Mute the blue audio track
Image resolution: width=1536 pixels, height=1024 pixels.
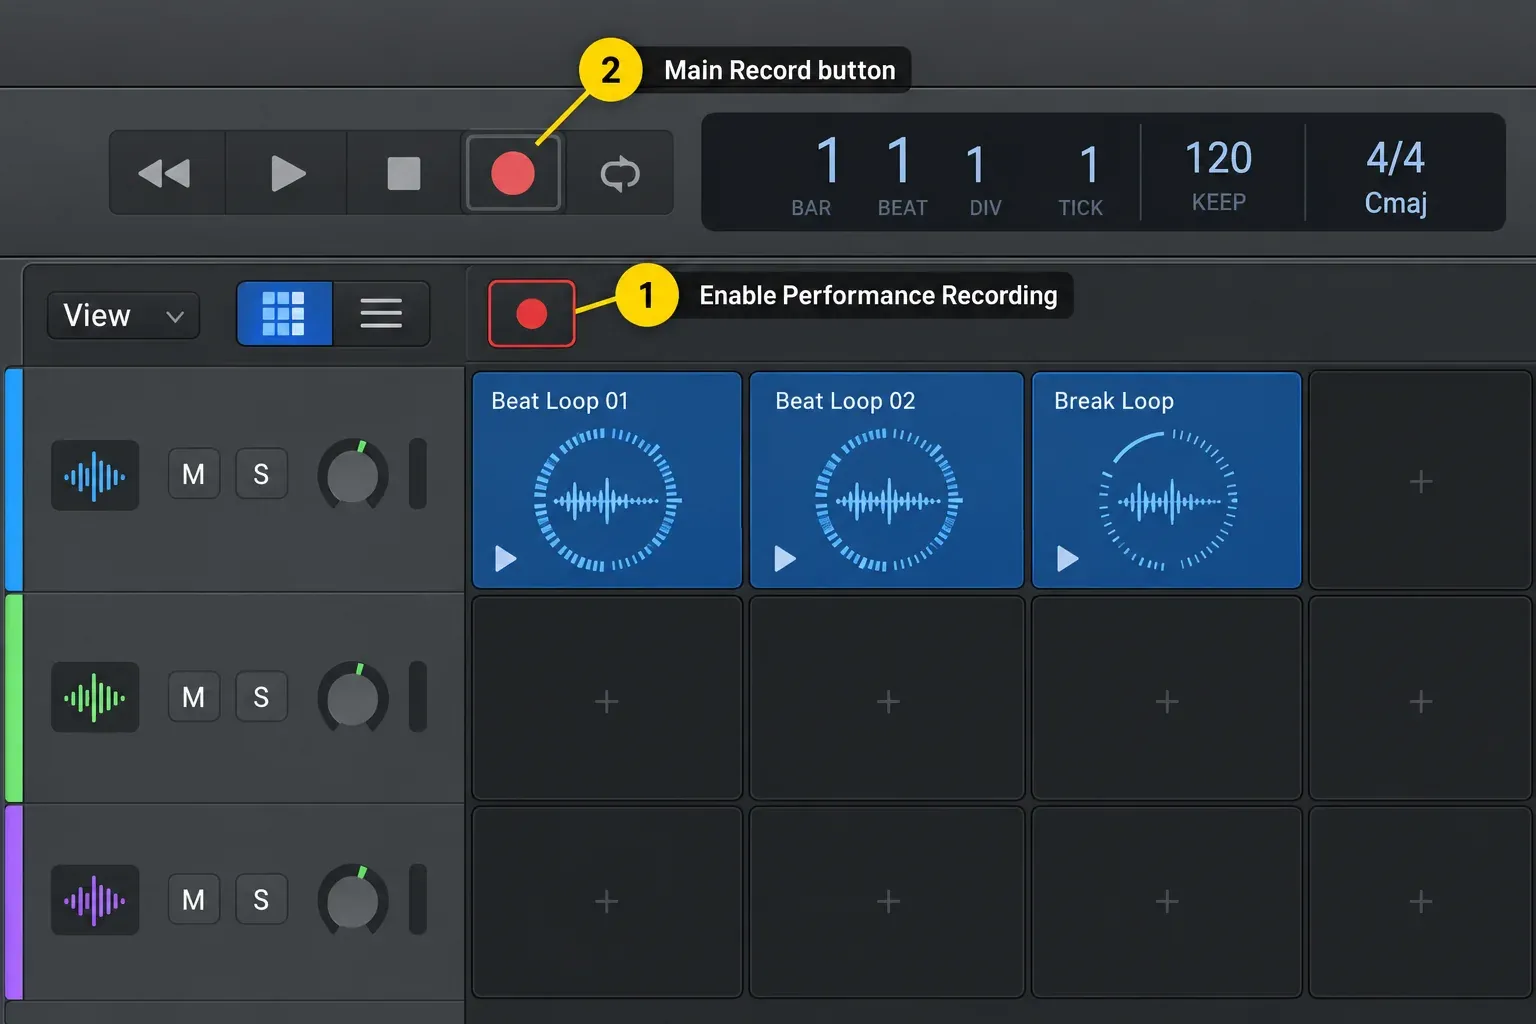pos(194,474)
